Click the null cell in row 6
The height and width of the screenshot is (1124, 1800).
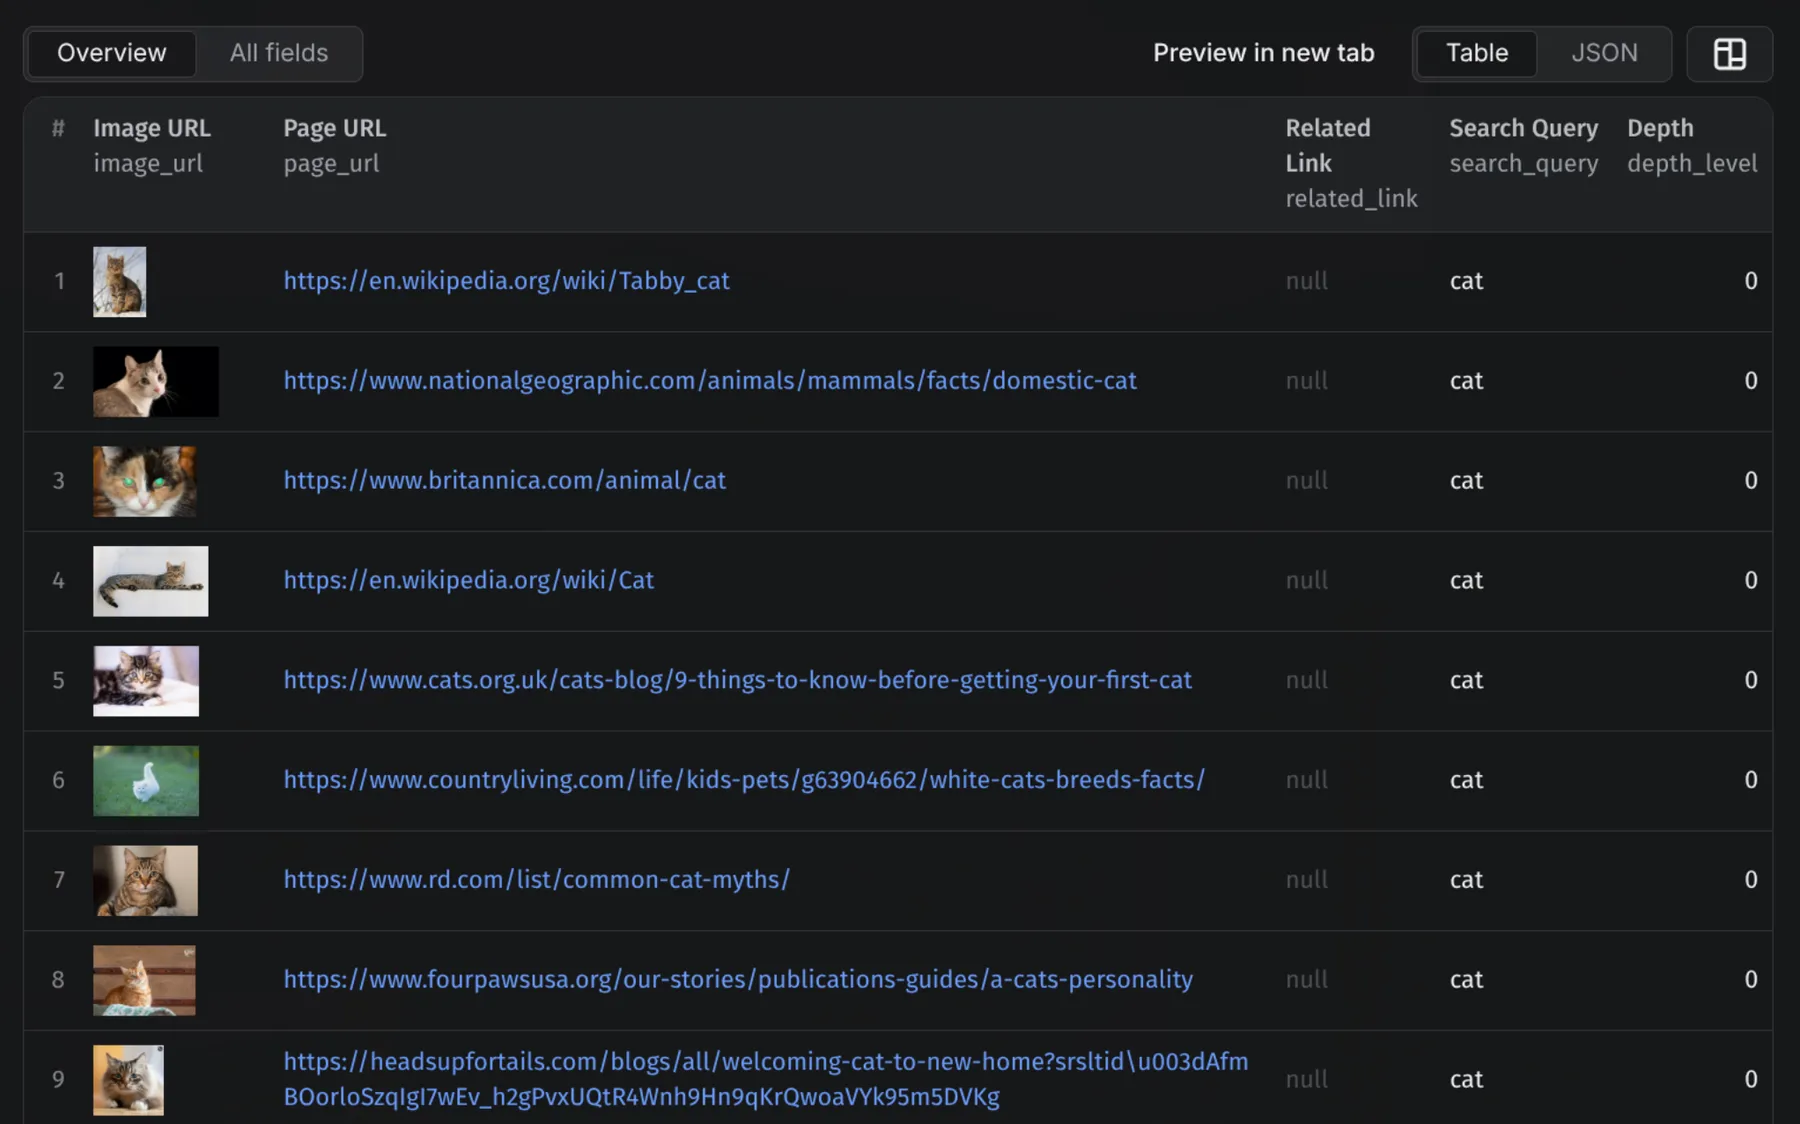coord(1307,780)
